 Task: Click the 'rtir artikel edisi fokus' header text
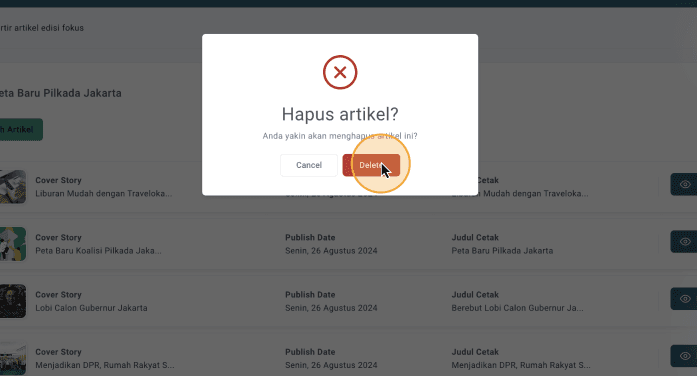tap(42, 28)
